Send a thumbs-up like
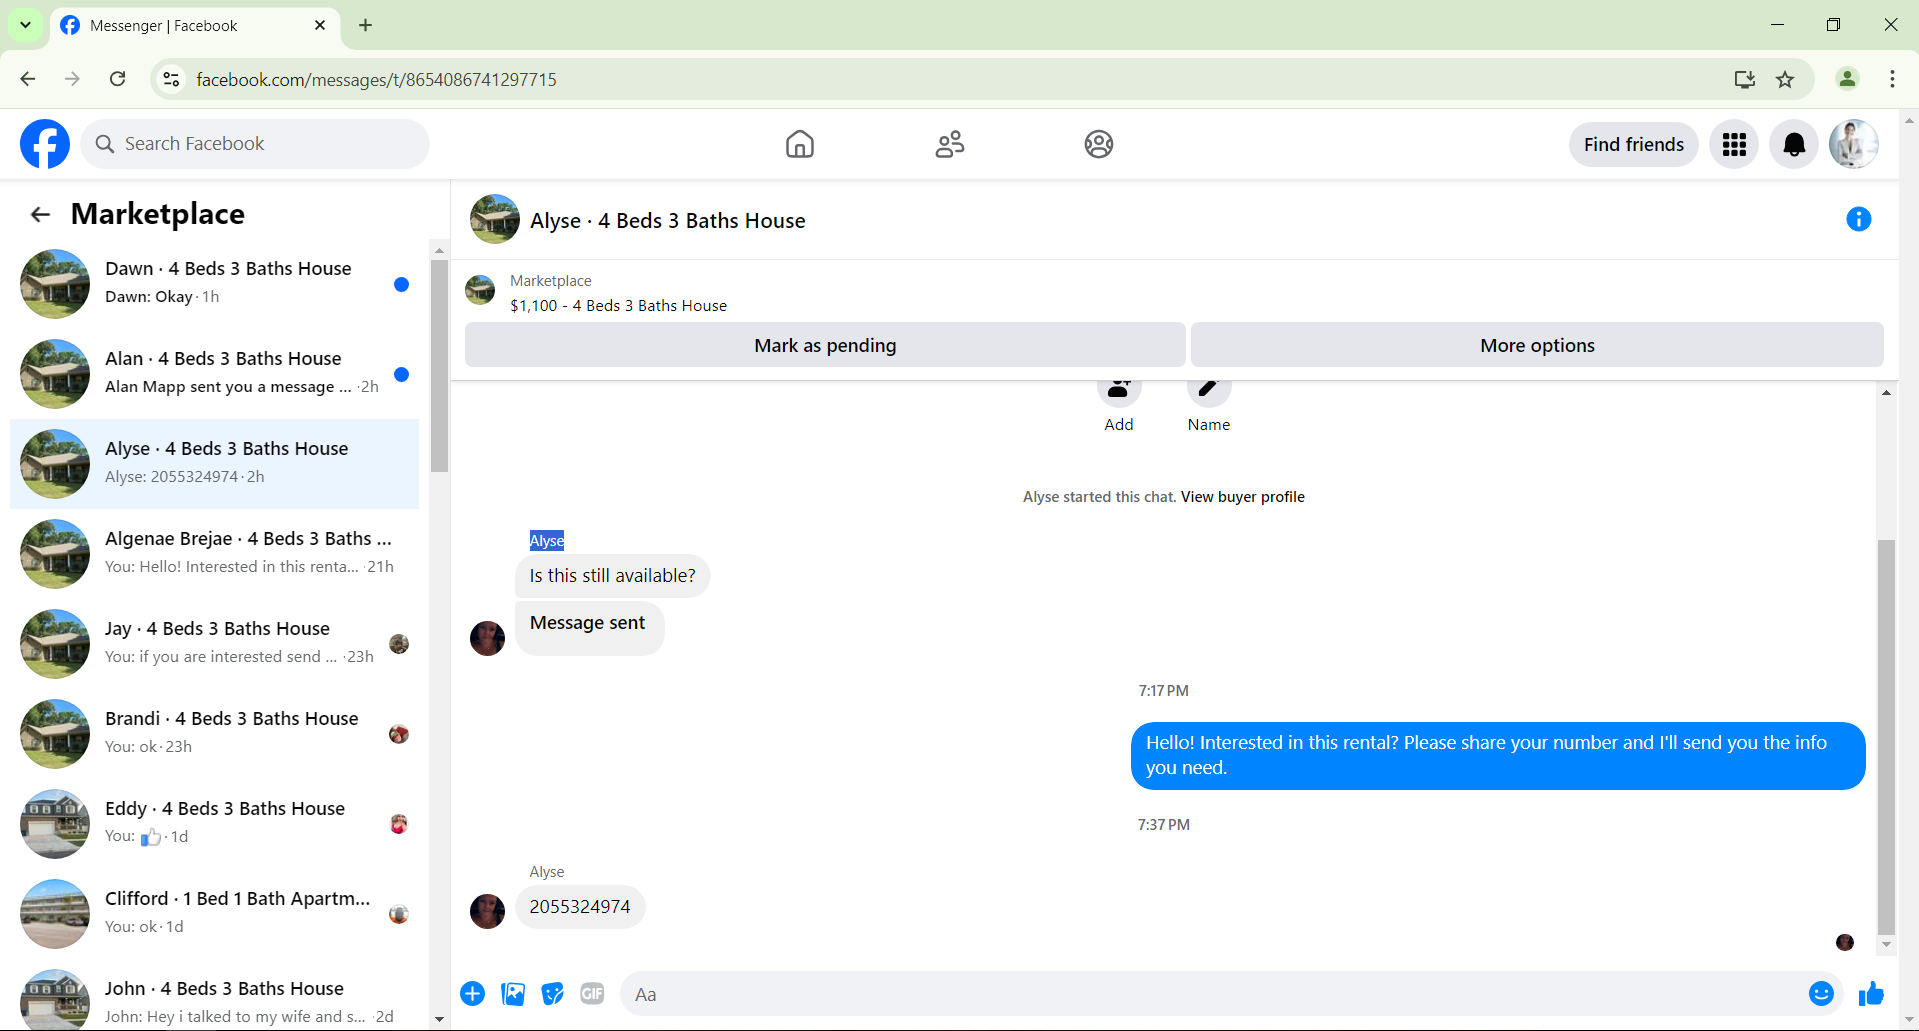Viewport: 1919px width, 1031px height. tap(1871, 994)
